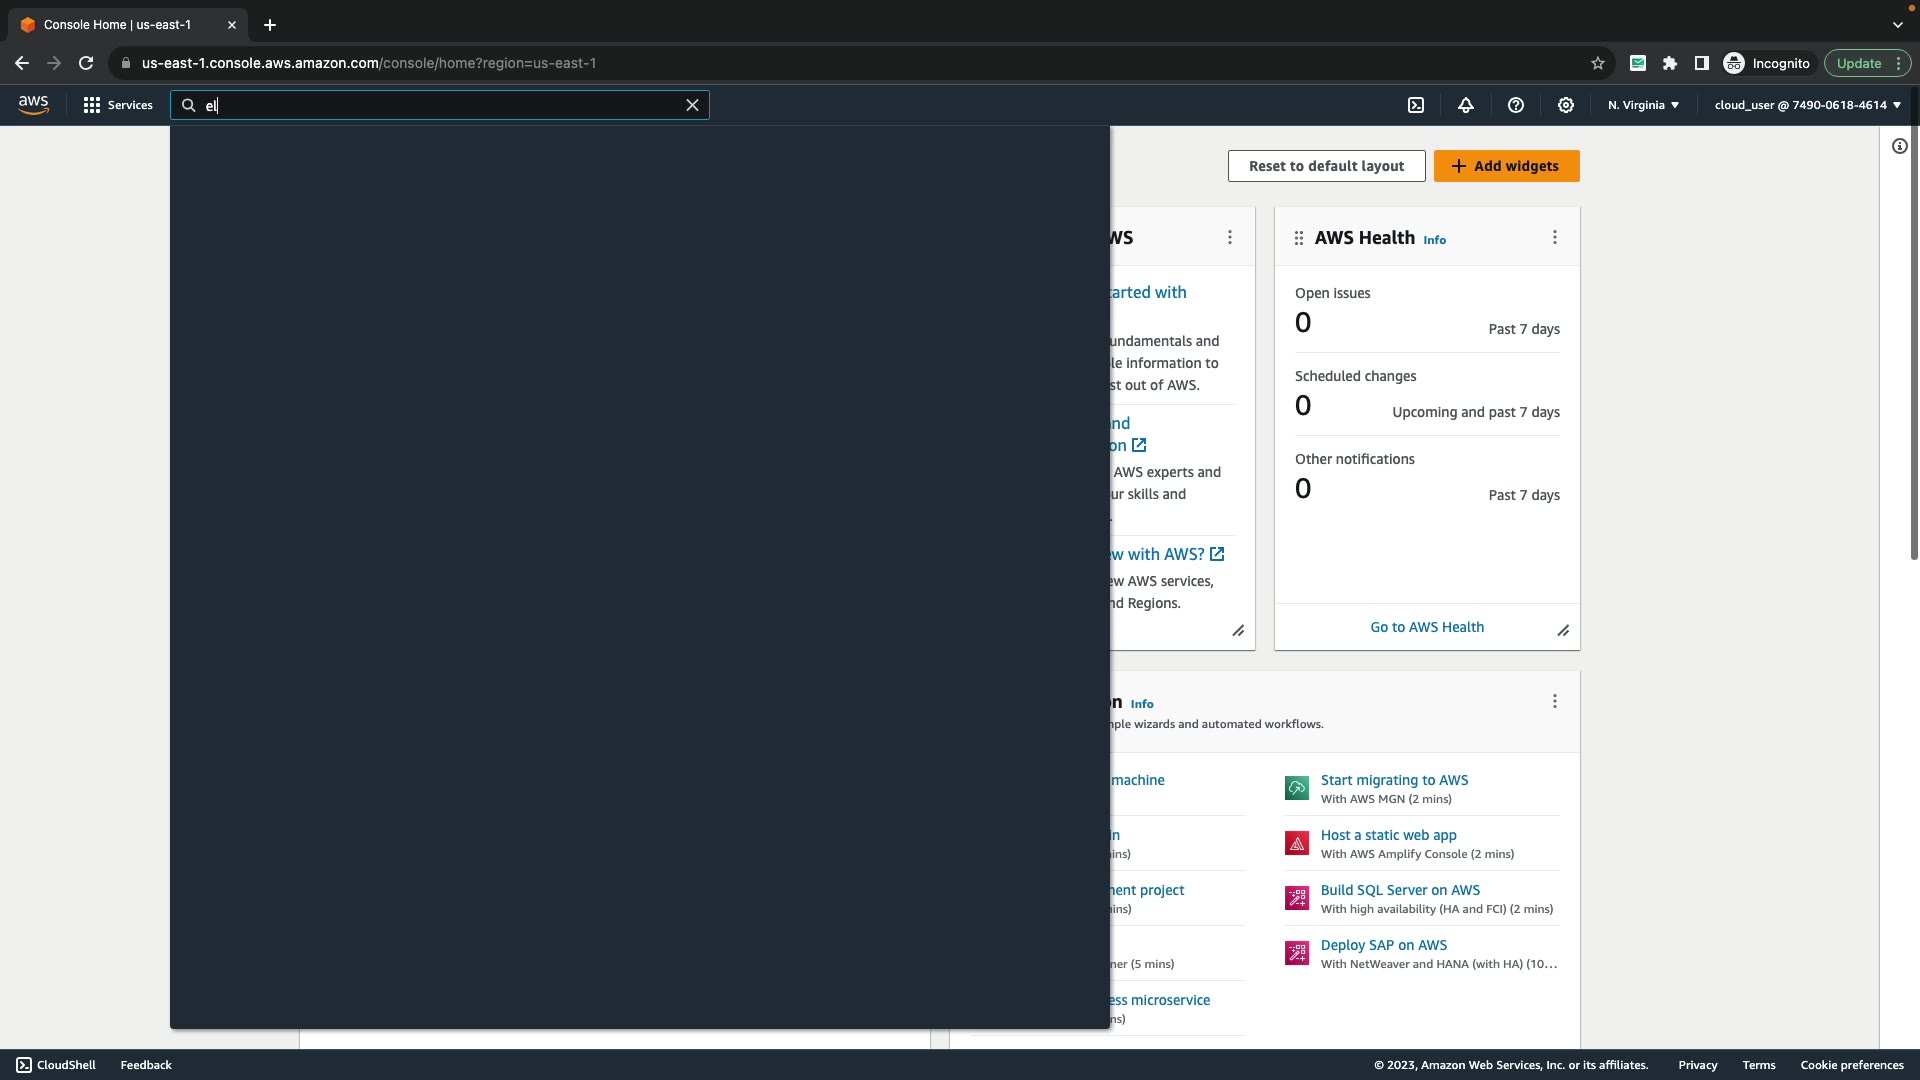The width and height of the screenshot is (1920, 1080).
Task: Click the Host a static web app icon
Action: 1297,843
